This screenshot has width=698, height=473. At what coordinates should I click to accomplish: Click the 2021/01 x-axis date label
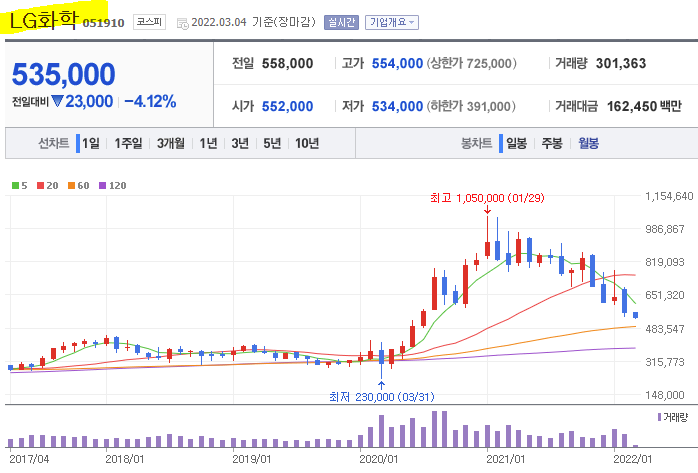tap(506, 459)
